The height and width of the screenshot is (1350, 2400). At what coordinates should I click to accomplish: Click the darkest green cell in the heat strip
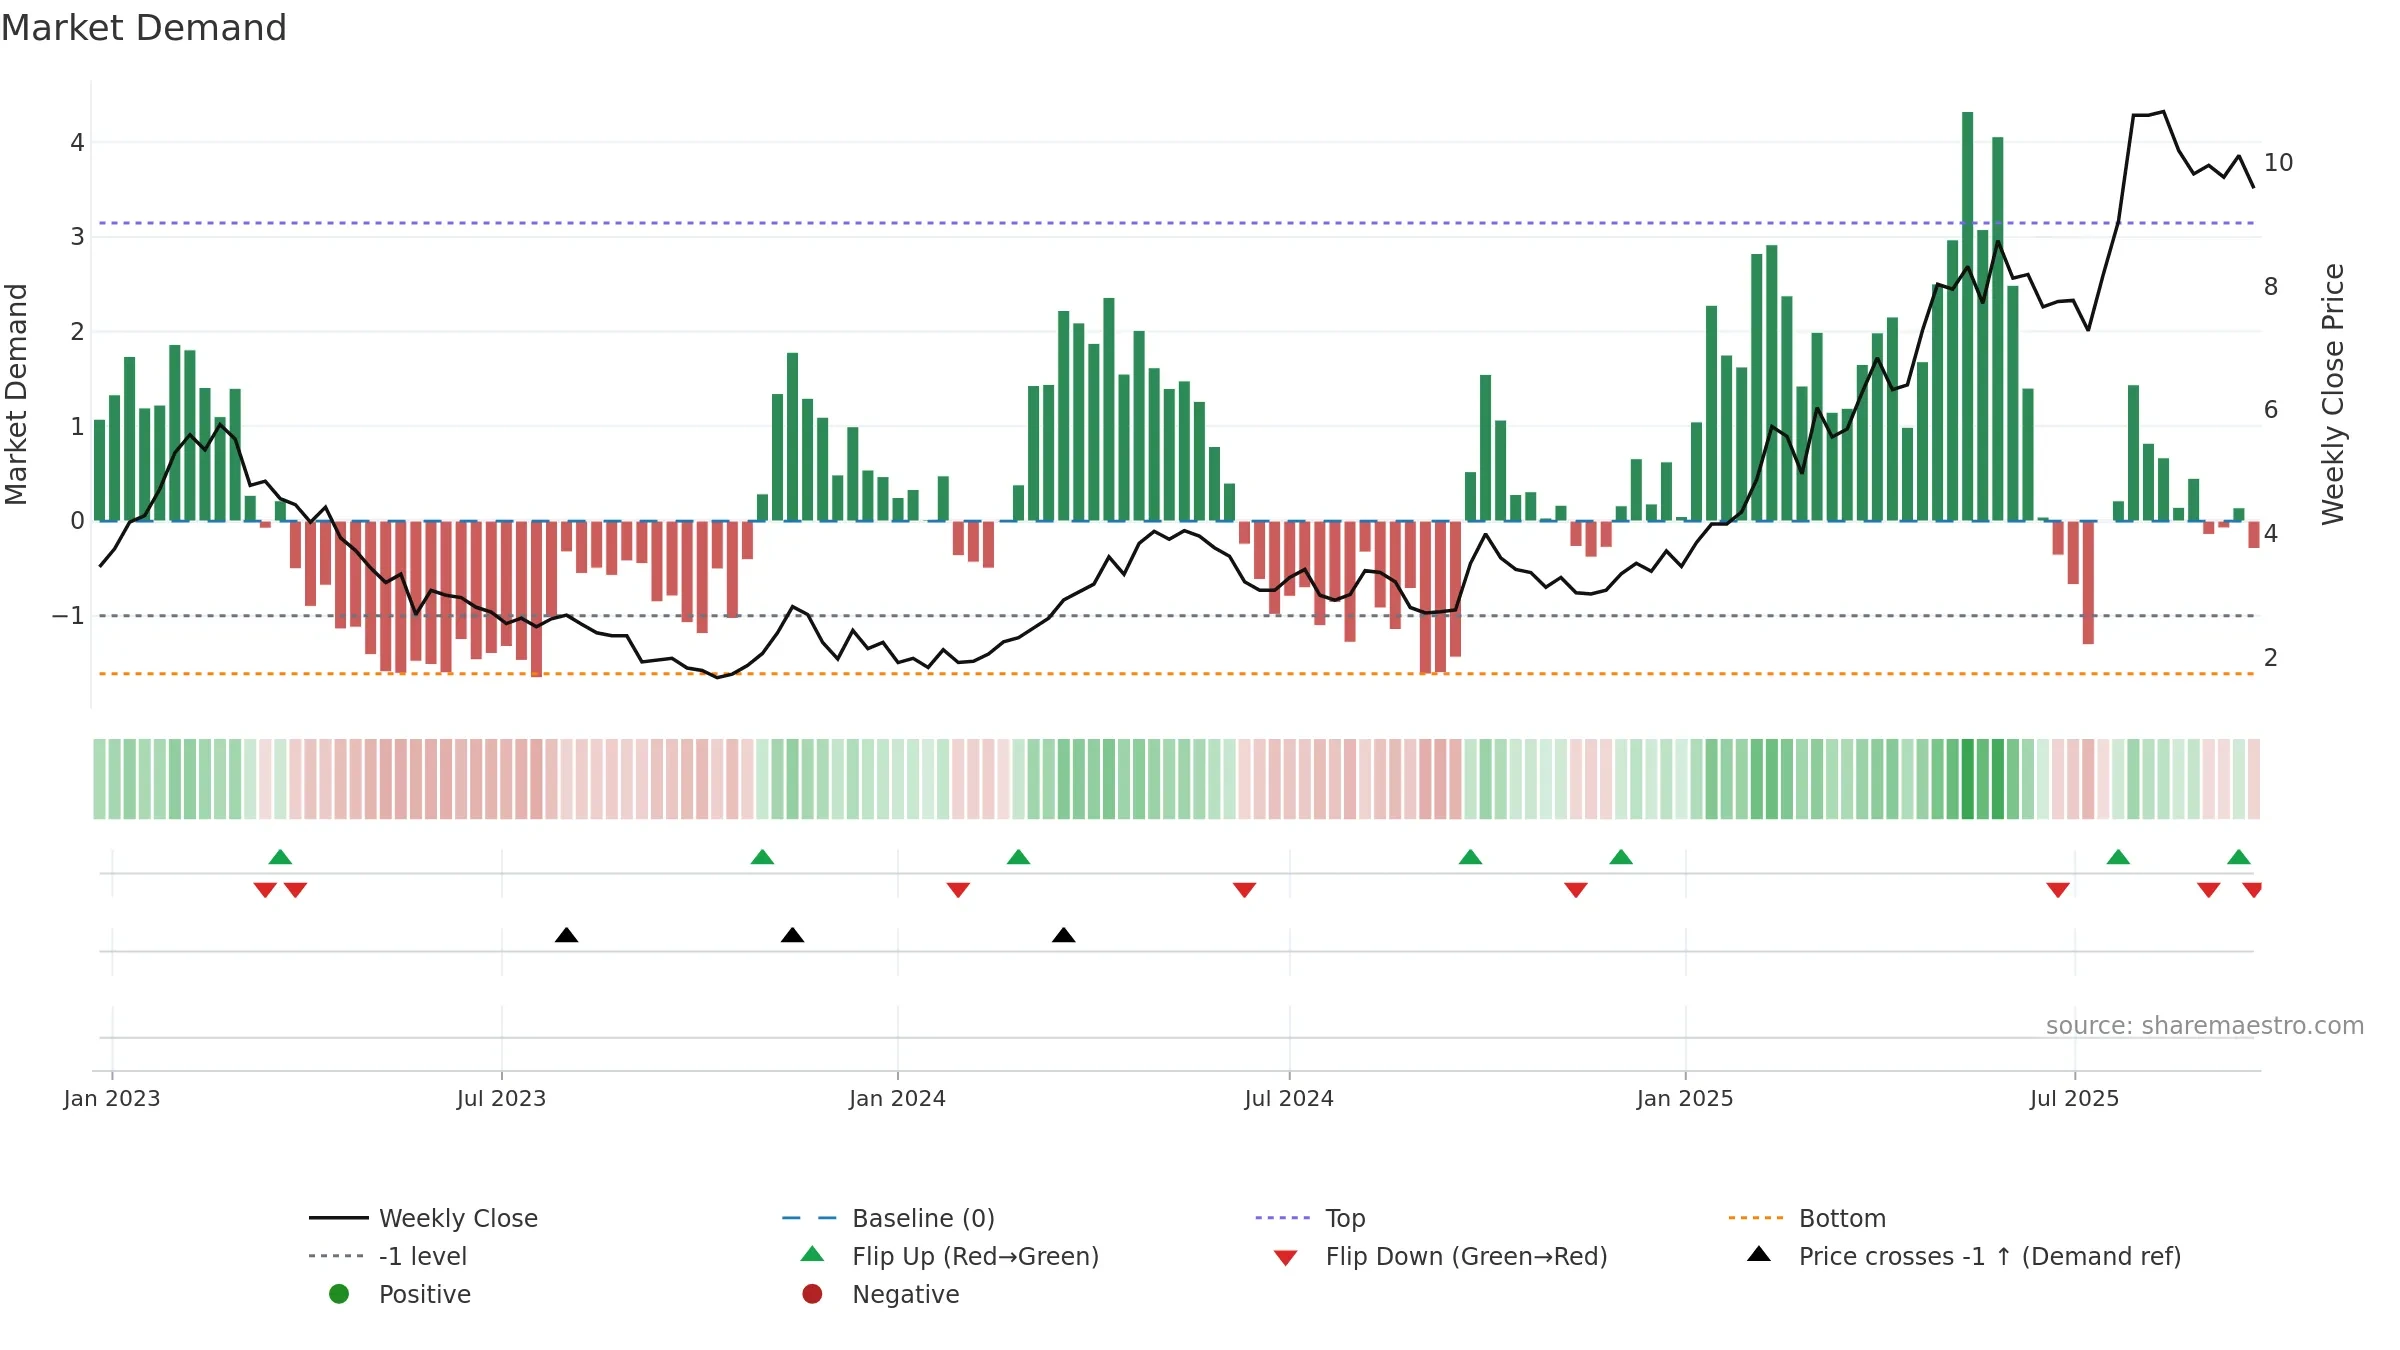coord(1967,779)
